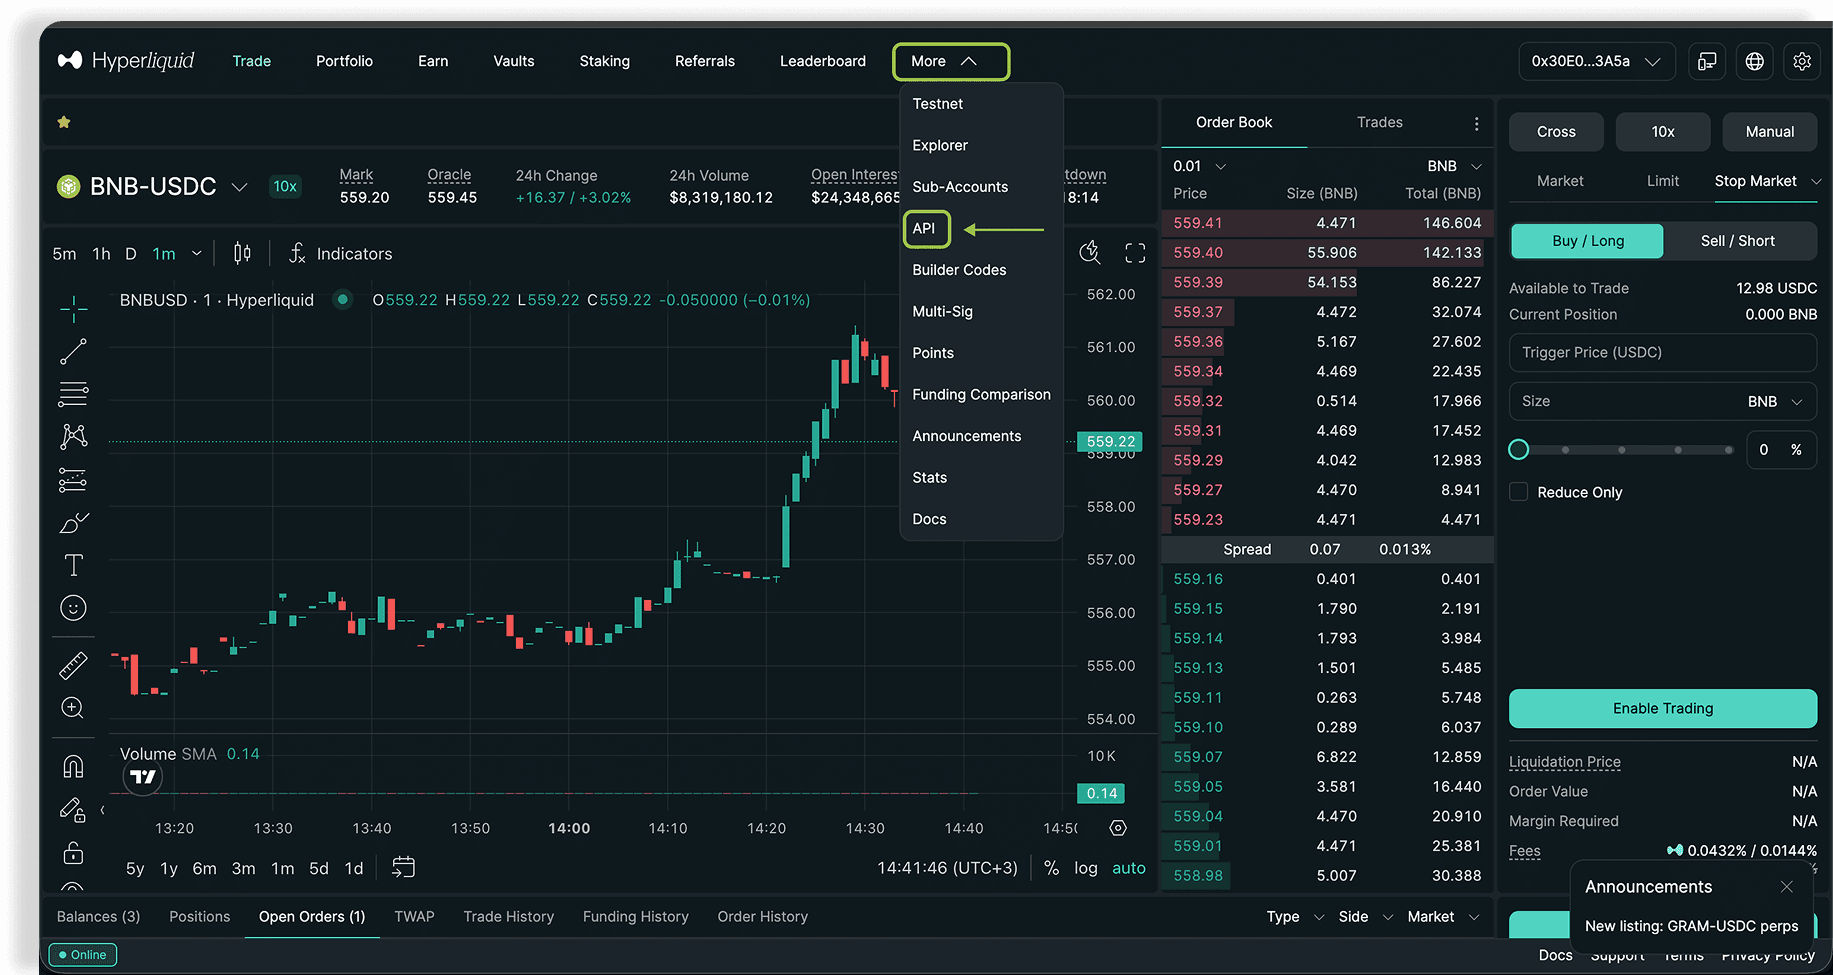Enable the Reduce Only checkbox
Screen dimensions: 1833x975
[x=1518, y=492]
